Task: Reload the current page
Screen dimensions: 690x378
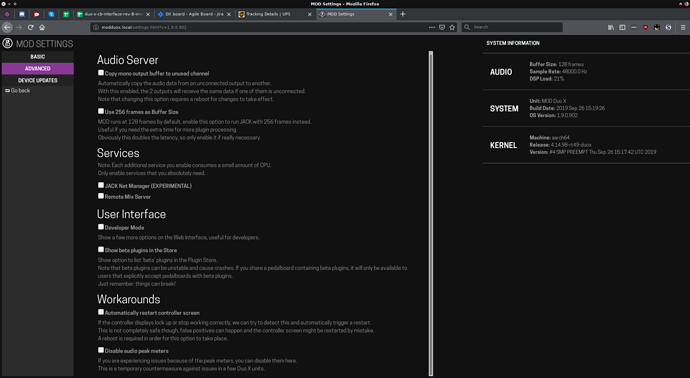Action: pyautogui.click(x=30, y=27)
